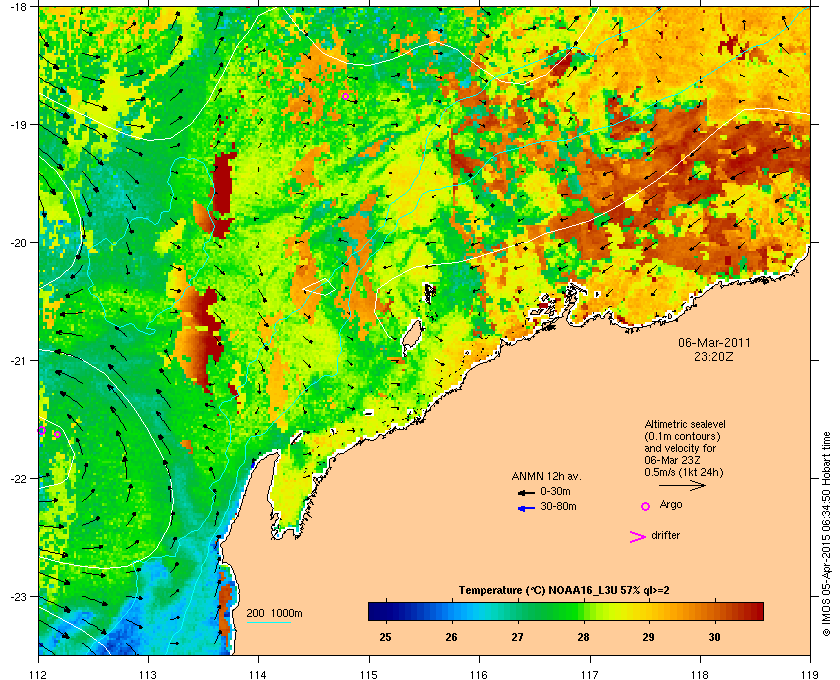Click the 'ANMN 12h av.' legend heading
This screenshot has width=840, height=680.
pos(546,476)
